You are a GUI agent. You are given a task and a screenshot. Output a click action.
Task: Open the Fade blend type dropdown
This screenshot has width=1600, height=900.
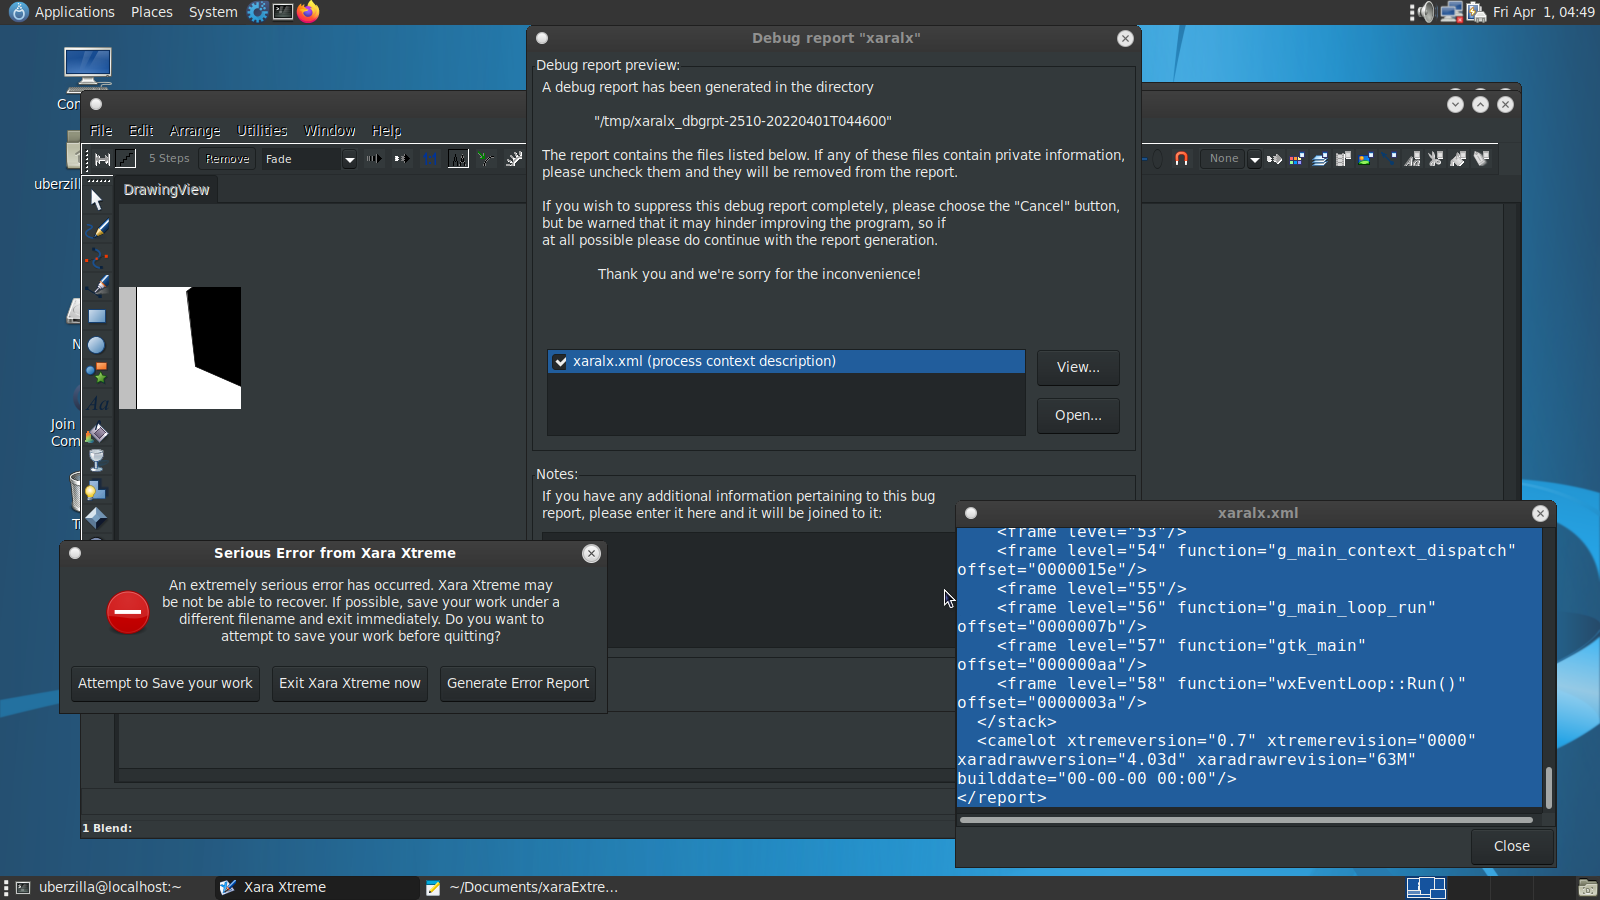[x=350, y=159]
